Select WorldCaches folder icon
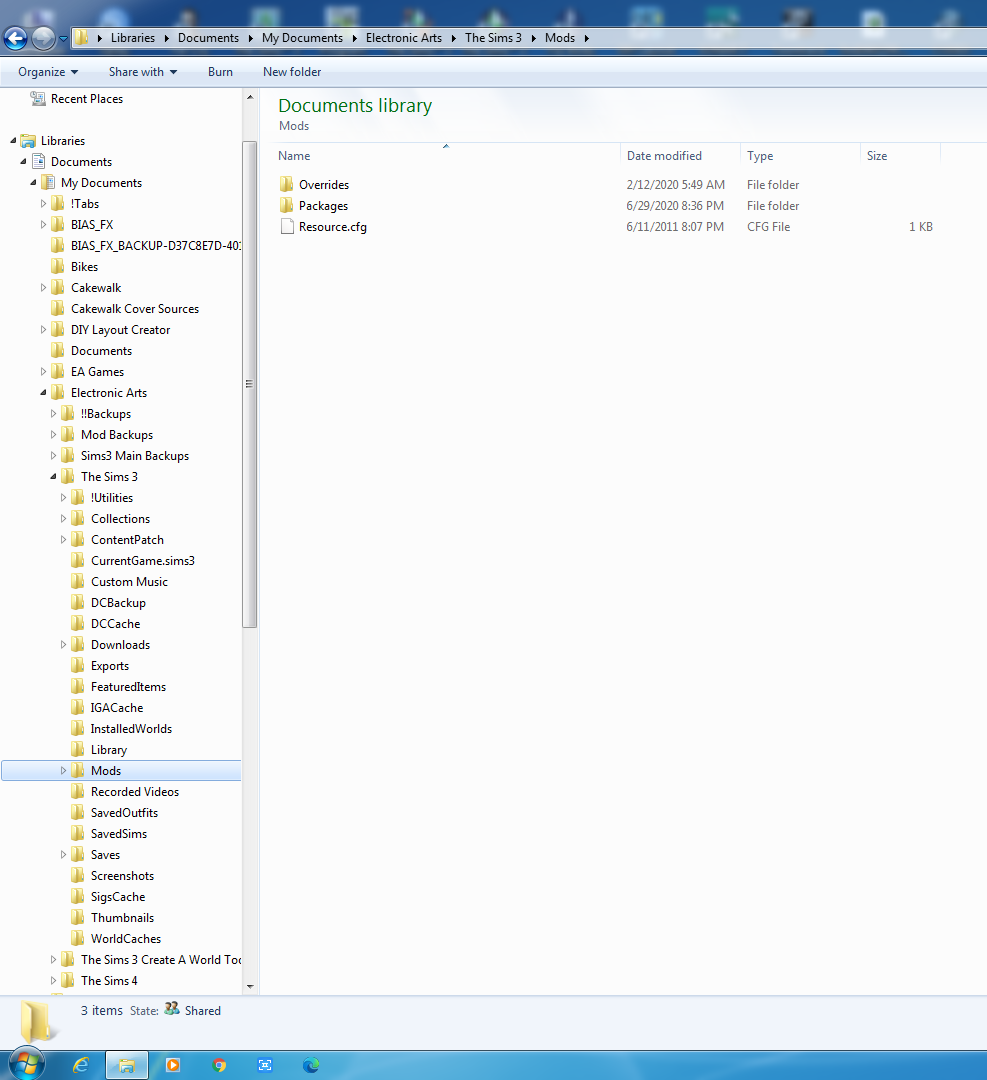Image resolution: width=987 pixels, height=1080 pixels. [x=78, y=939]
